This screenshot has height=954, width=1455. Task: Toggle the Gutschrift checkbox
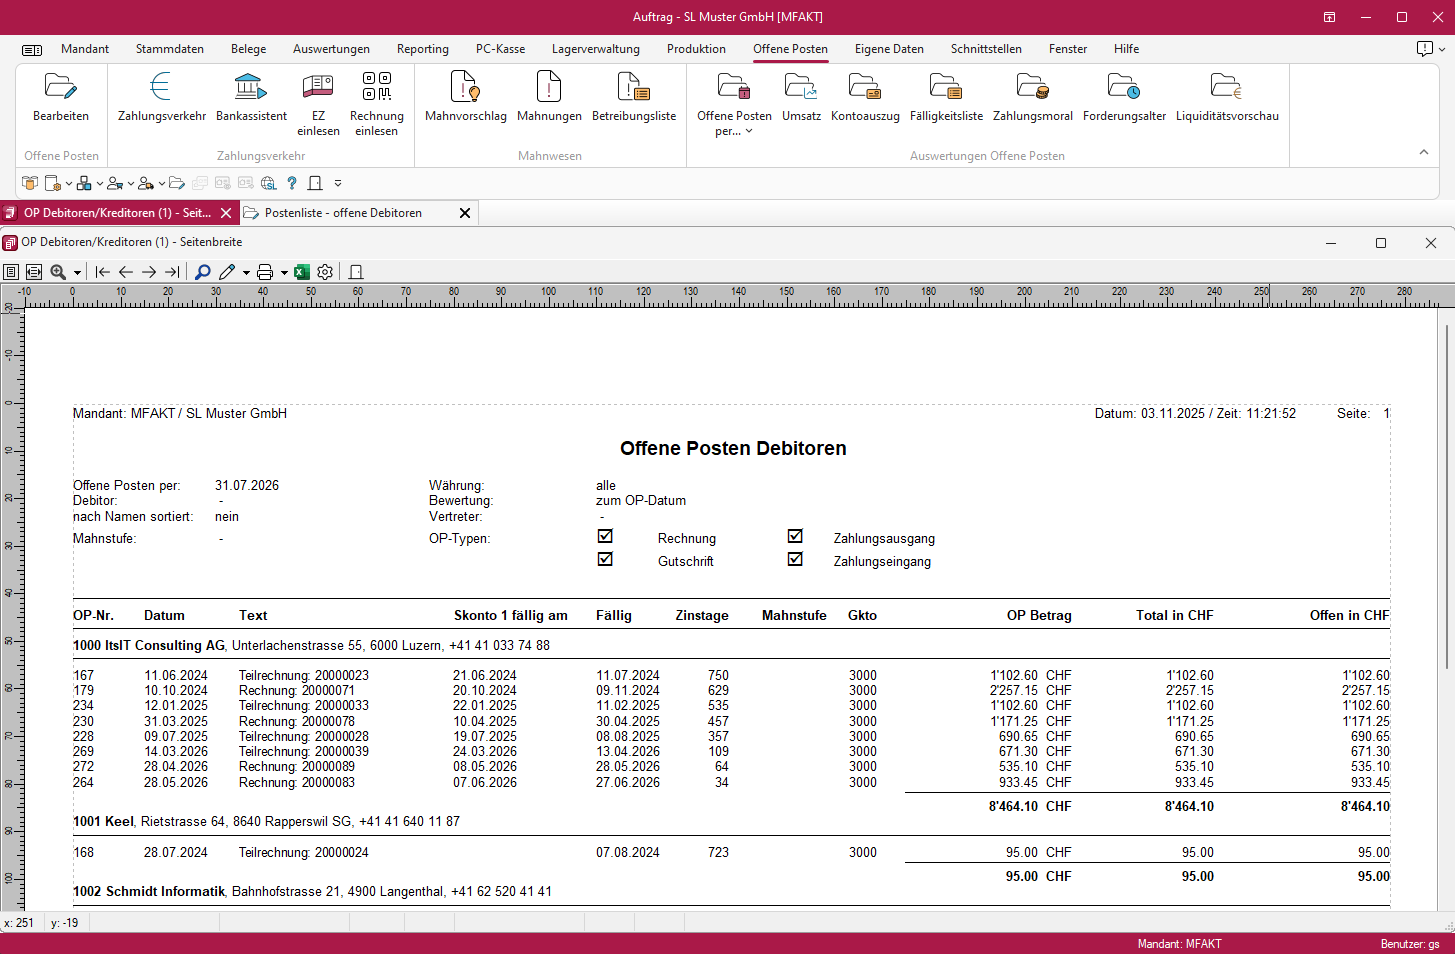[605, 560]
